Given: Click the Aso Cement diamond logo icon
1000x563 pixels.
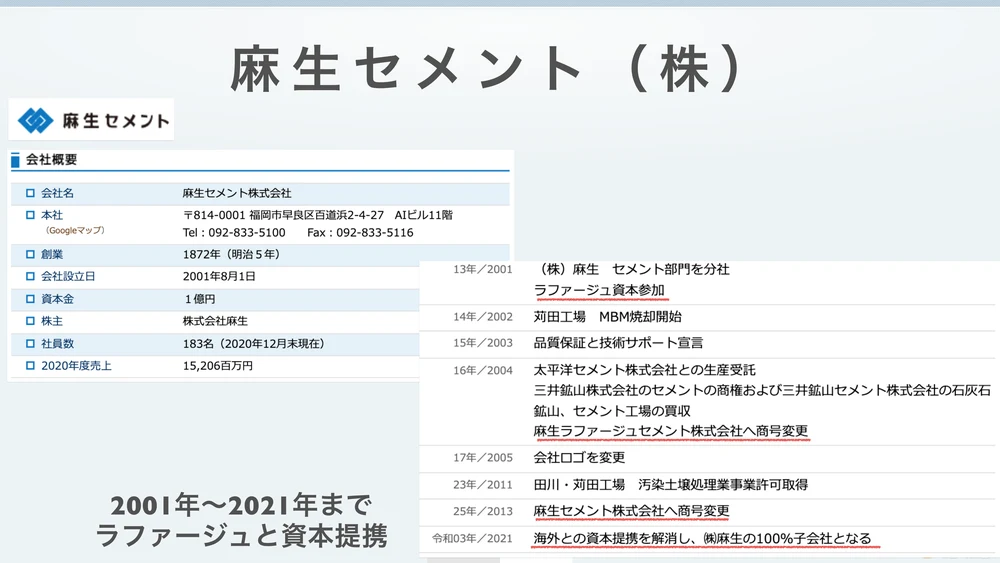Looking at the screenshot, I should tap(36, 120).
